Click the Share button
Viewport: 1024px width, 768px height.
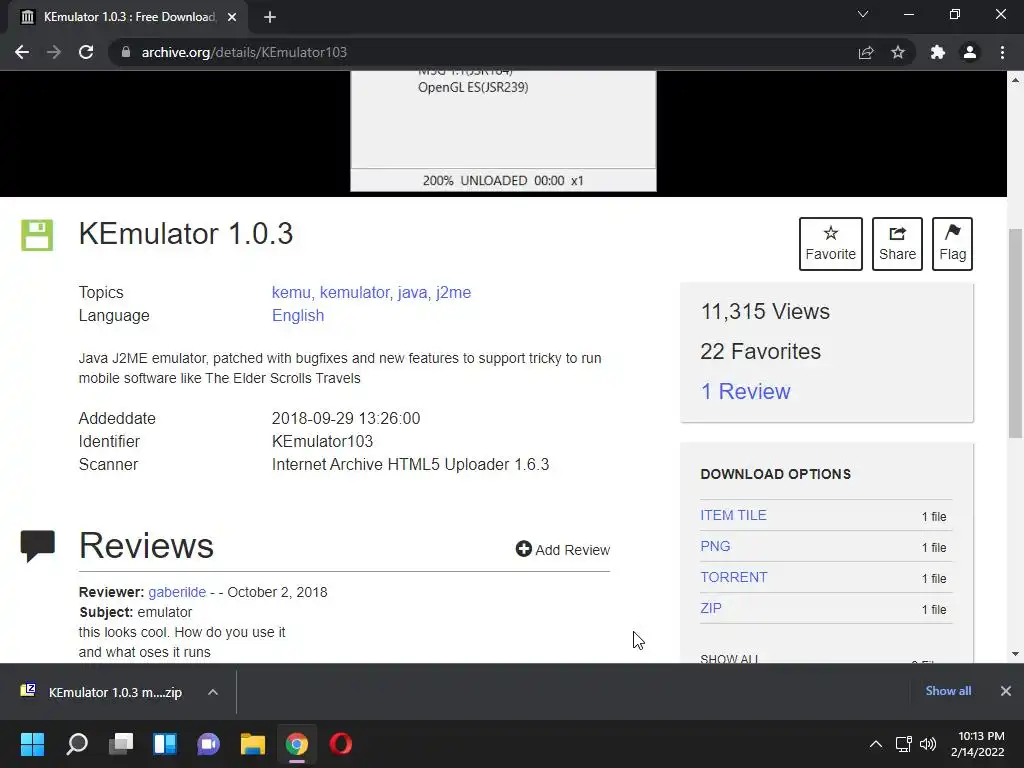point(897,244)
